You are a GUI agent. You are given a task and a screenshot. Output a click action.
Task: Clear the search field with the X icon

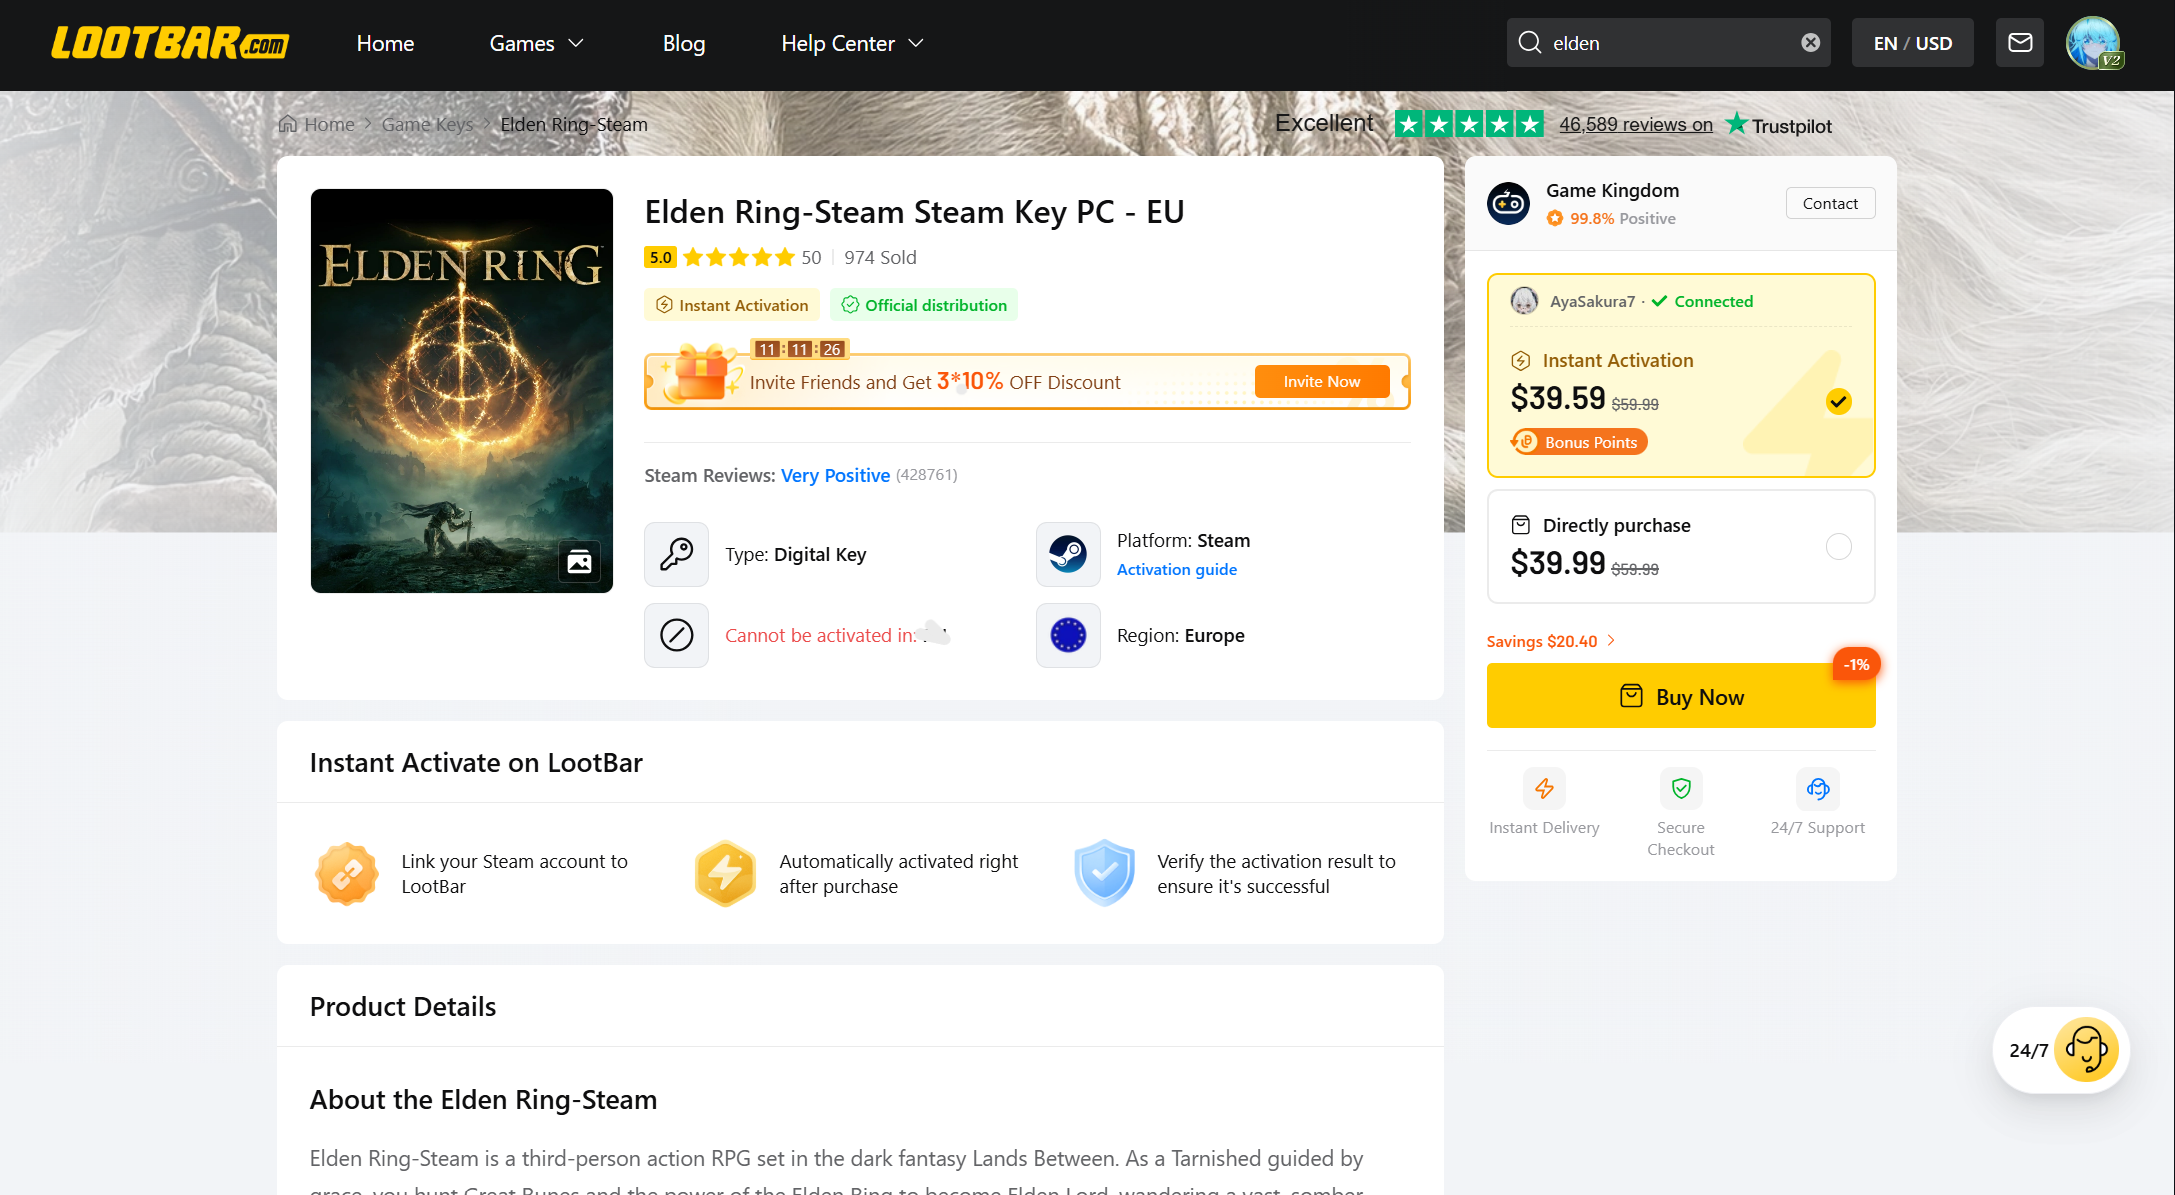tap(1810, 42)
